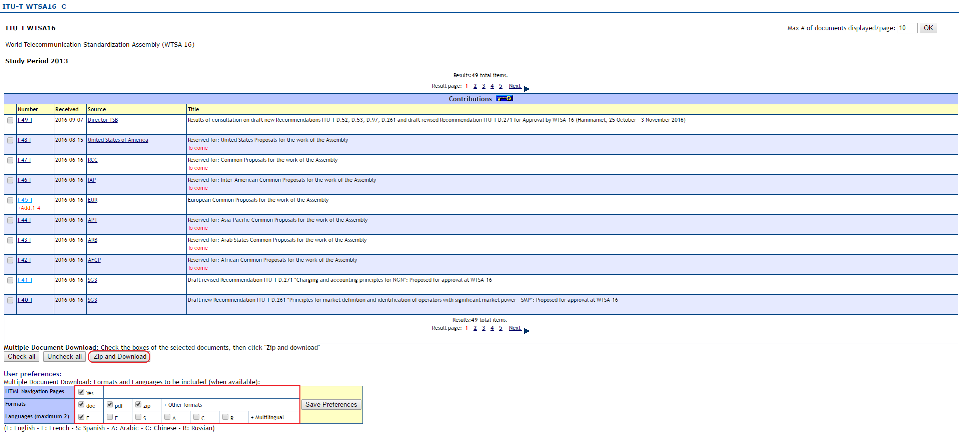This screenshot has height=433, width=959.
Task: Open the Director TSB source link
Action: (102, 120)
